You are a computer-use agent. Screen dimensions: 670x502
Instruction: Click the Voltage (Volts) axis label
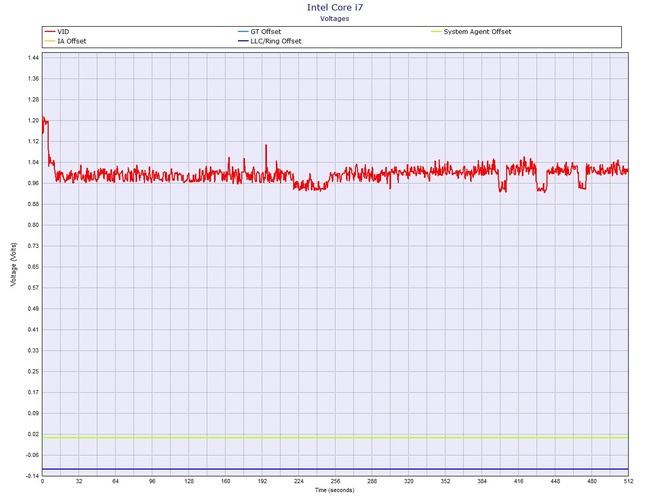(x=14, y=264)
